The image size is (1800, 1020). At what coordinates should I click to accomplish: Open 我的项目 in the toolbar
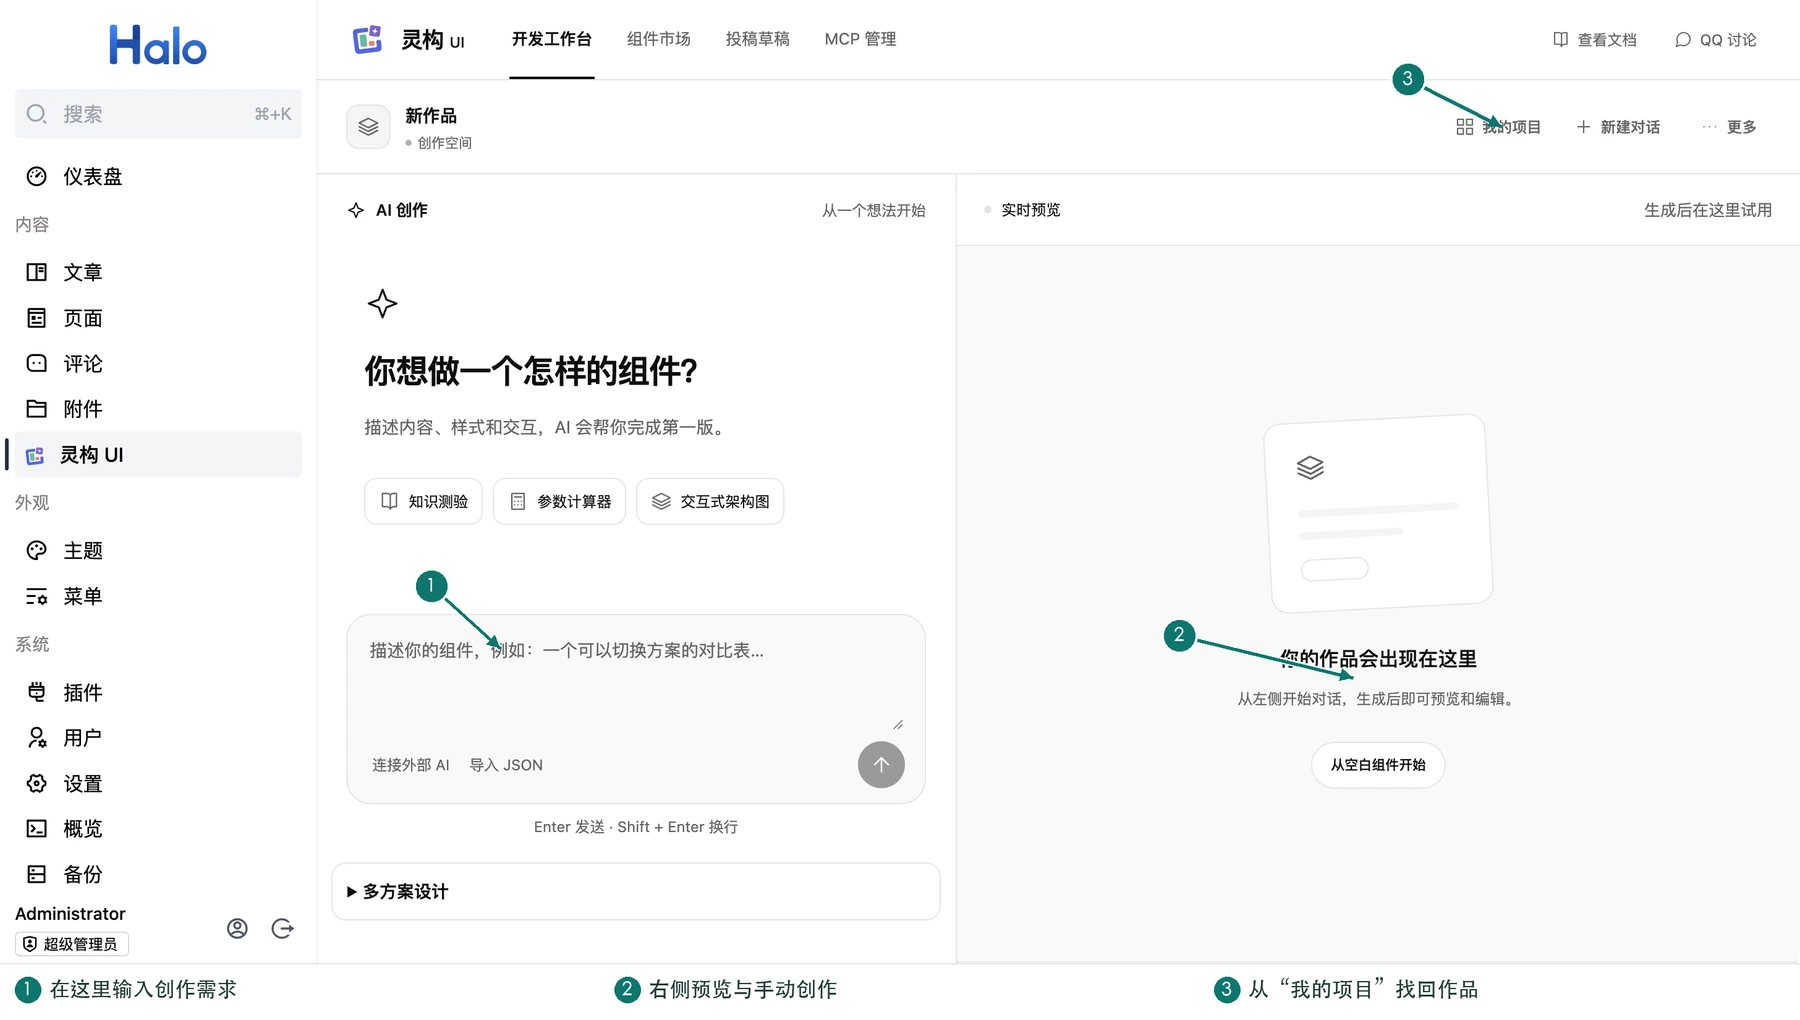coord(1498,127)
